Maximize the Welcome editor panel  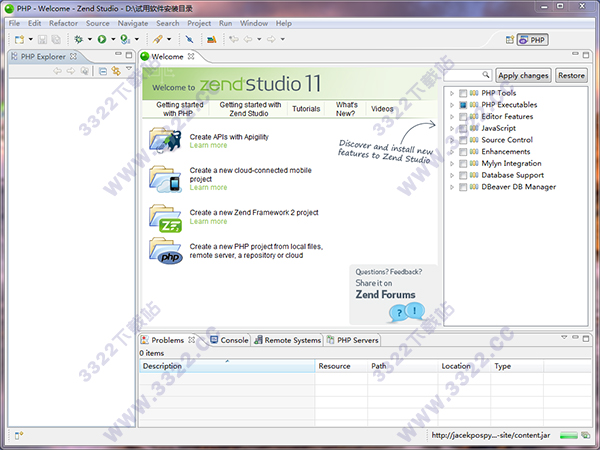point(586,55)
